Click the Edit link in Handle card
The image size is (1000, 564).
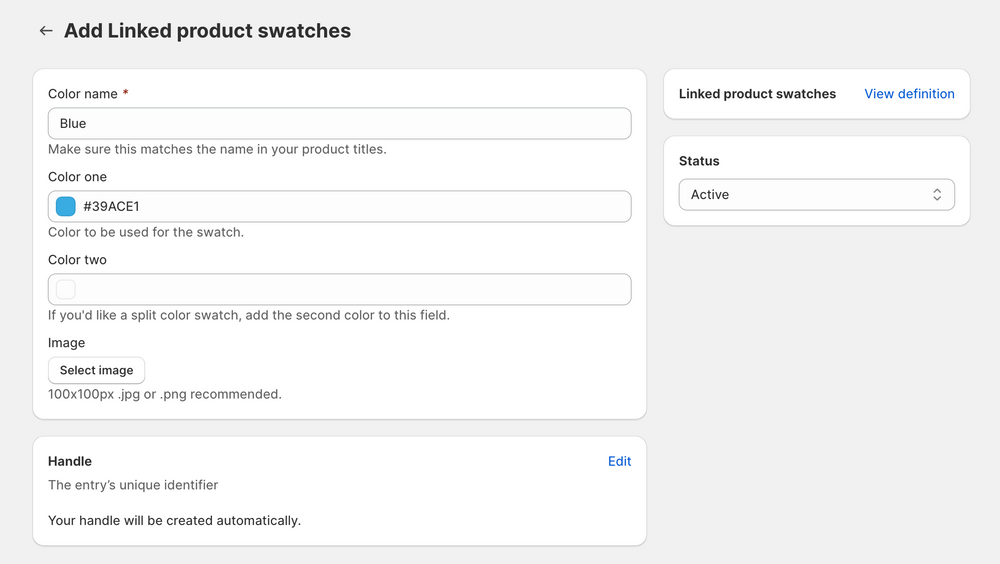(619, 461)
